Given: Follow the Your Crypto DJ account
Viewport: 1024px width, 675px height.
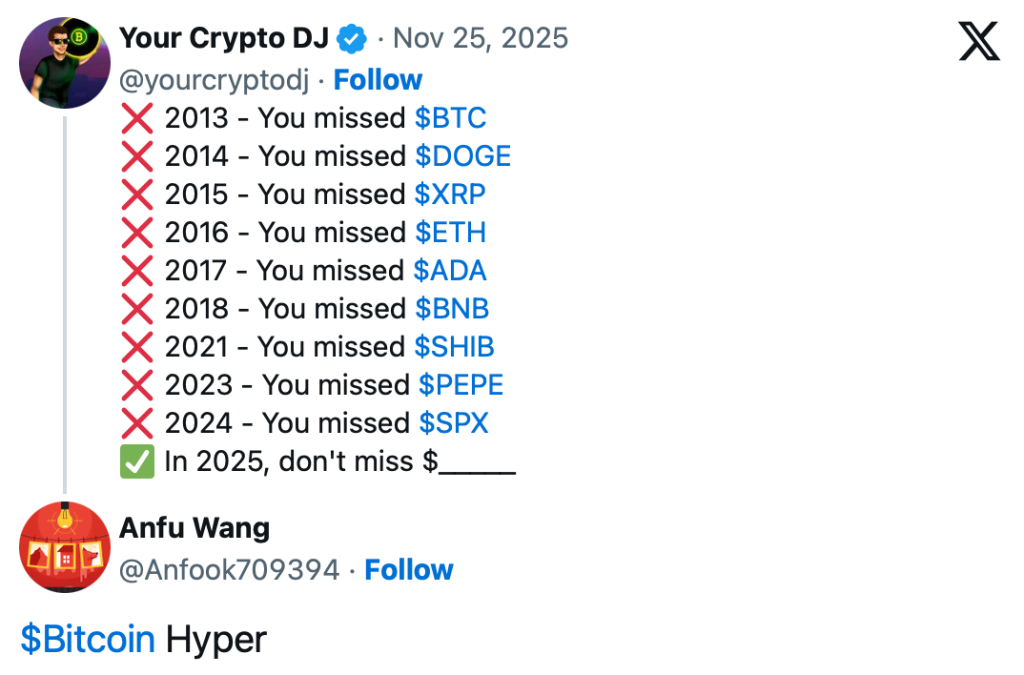Looking at the screenshot, I should [x=378, y=80].
